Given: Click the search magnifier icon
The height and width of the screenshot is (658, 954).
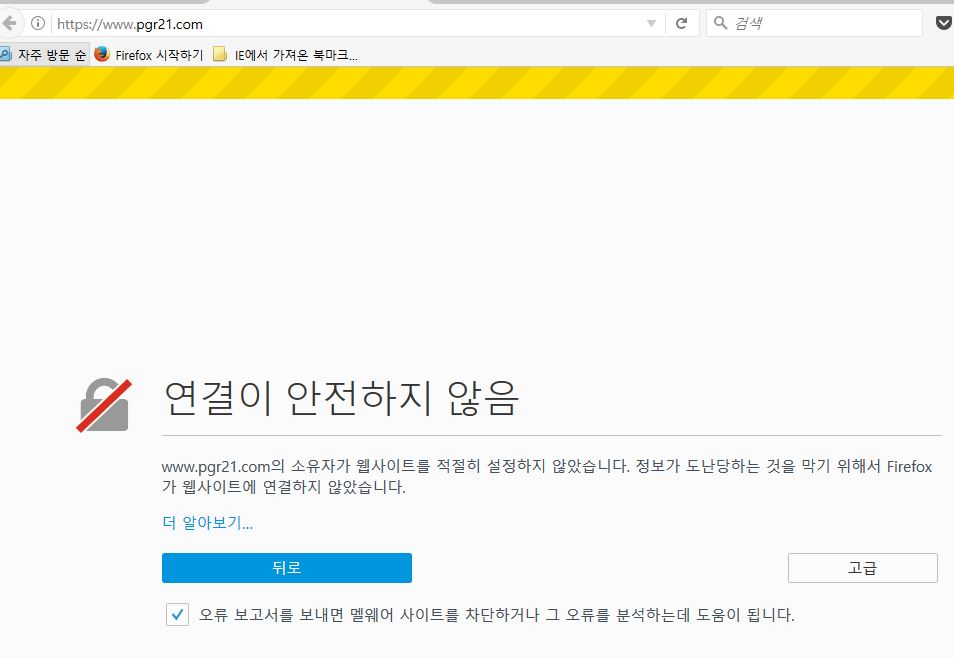Looking at the screenshot, I should click(720, 23).
